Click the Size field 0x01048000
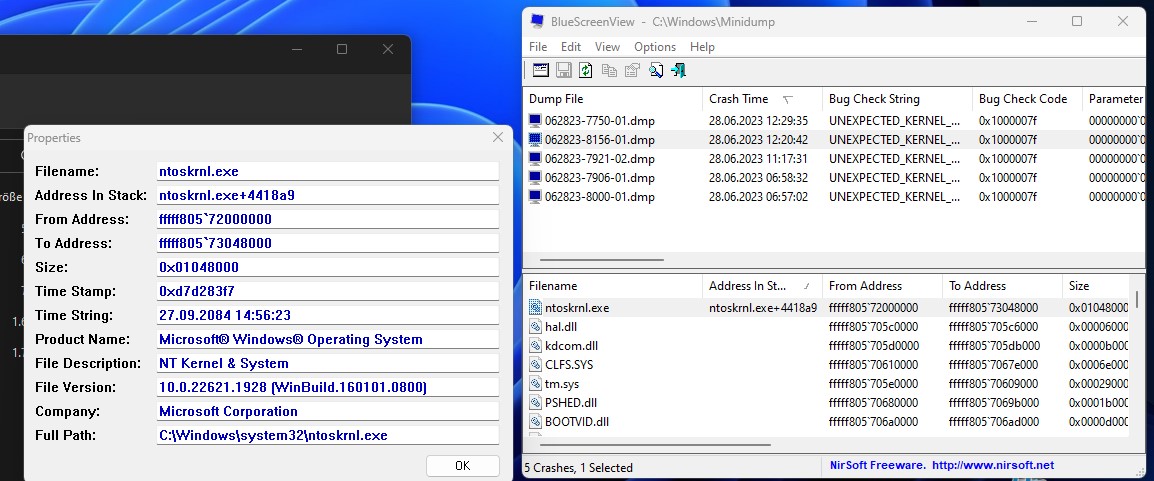 point(328,267)
